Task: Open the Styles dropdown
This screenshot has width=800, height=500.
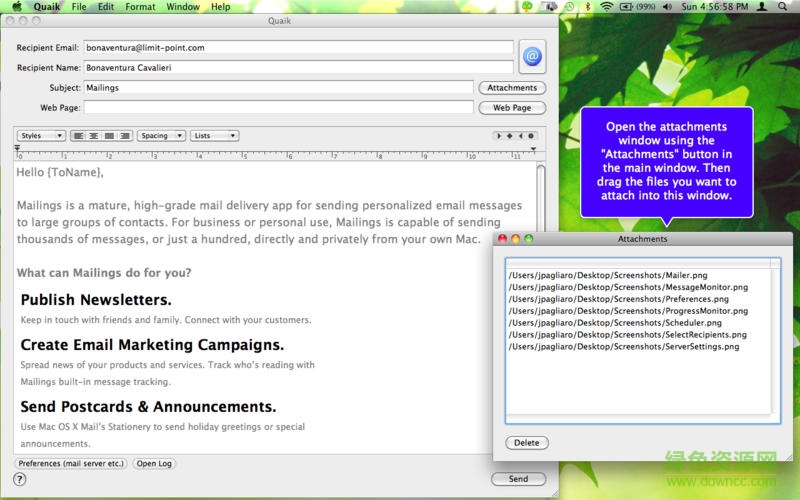Action: click(x=42, y=135)
